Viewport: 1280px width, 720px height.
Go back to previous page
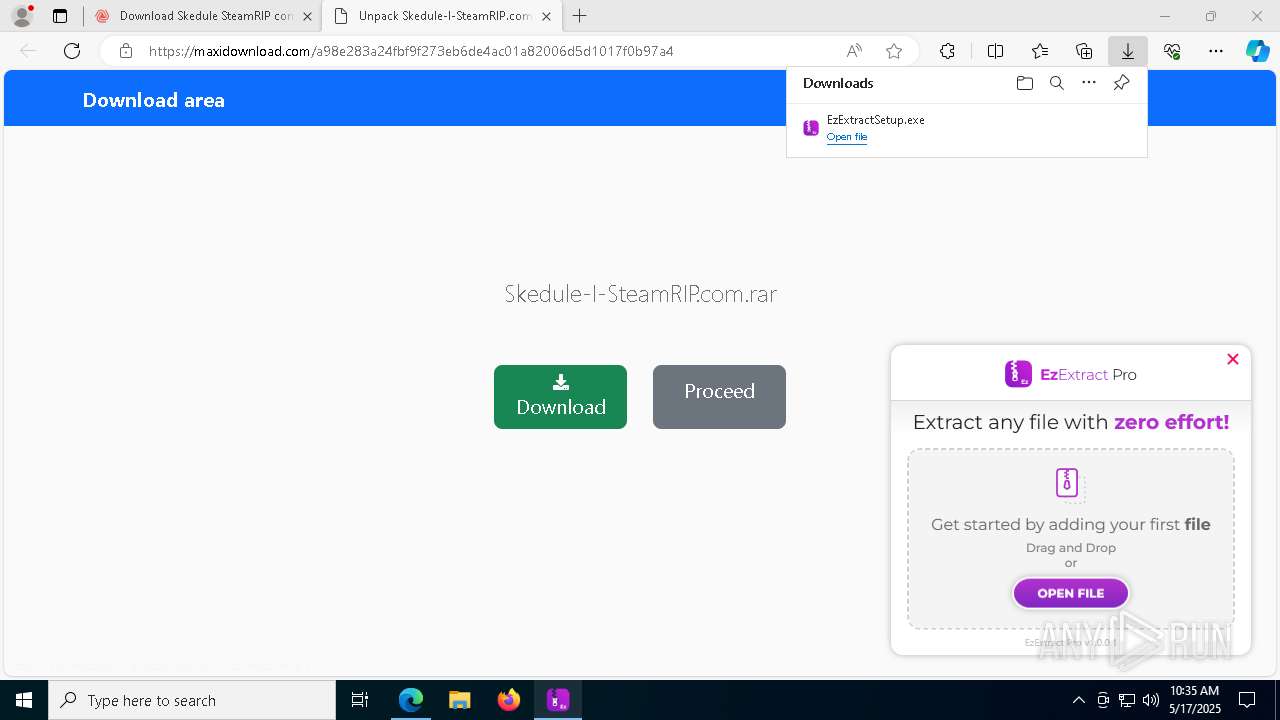(x=28, y=51)
